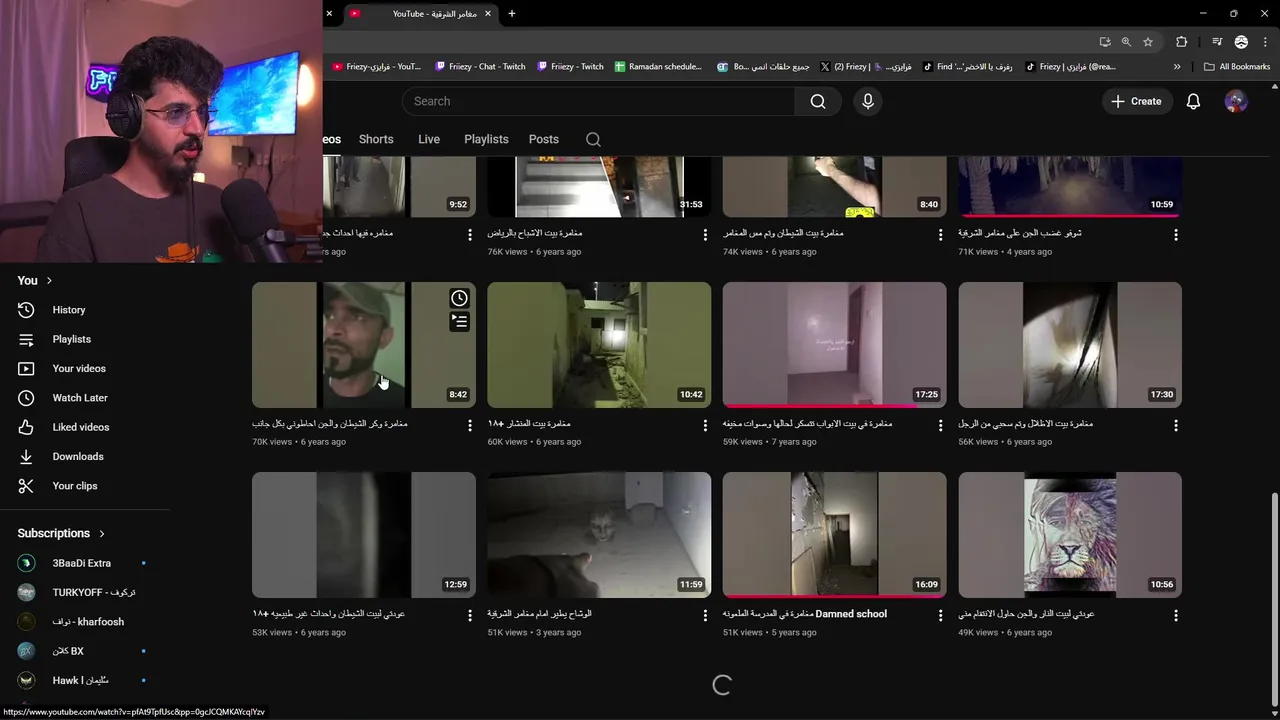Expand the You section chevron

pos(49,281)
